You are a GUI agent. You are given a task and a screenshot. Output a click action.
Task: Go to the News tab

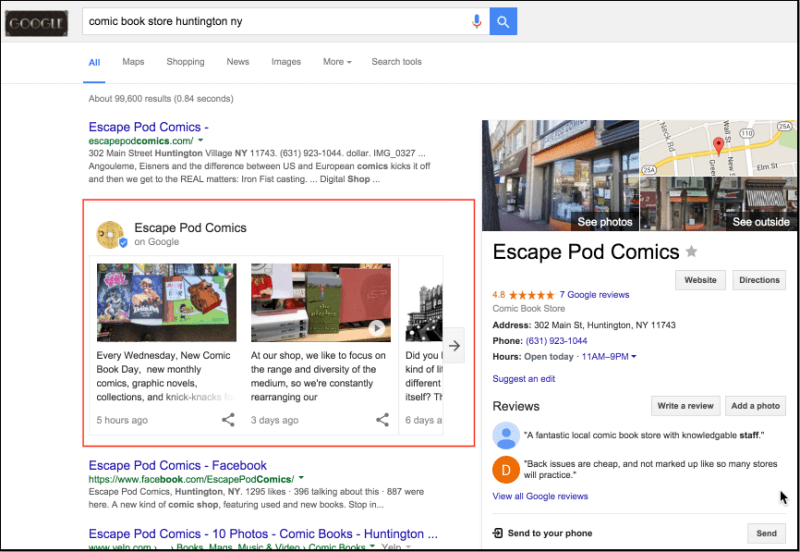click(x=238, y=62)
